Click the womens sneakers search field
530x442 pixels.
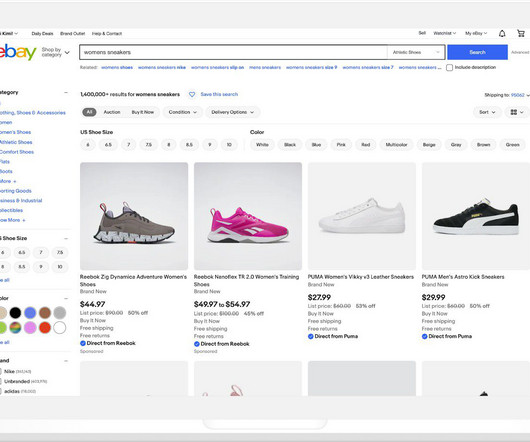tap(233, 52)
